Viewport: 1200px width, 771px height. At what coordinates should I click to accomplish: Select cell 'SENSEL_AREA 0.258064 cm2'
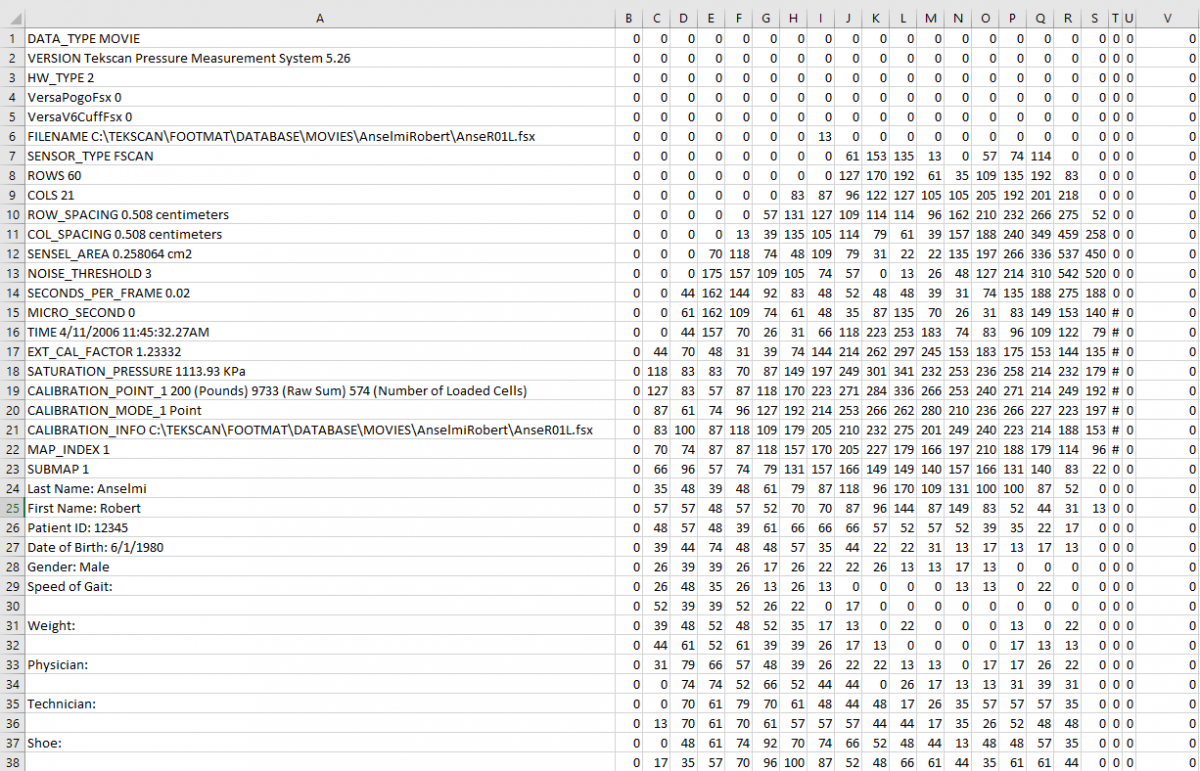(319, 253)
